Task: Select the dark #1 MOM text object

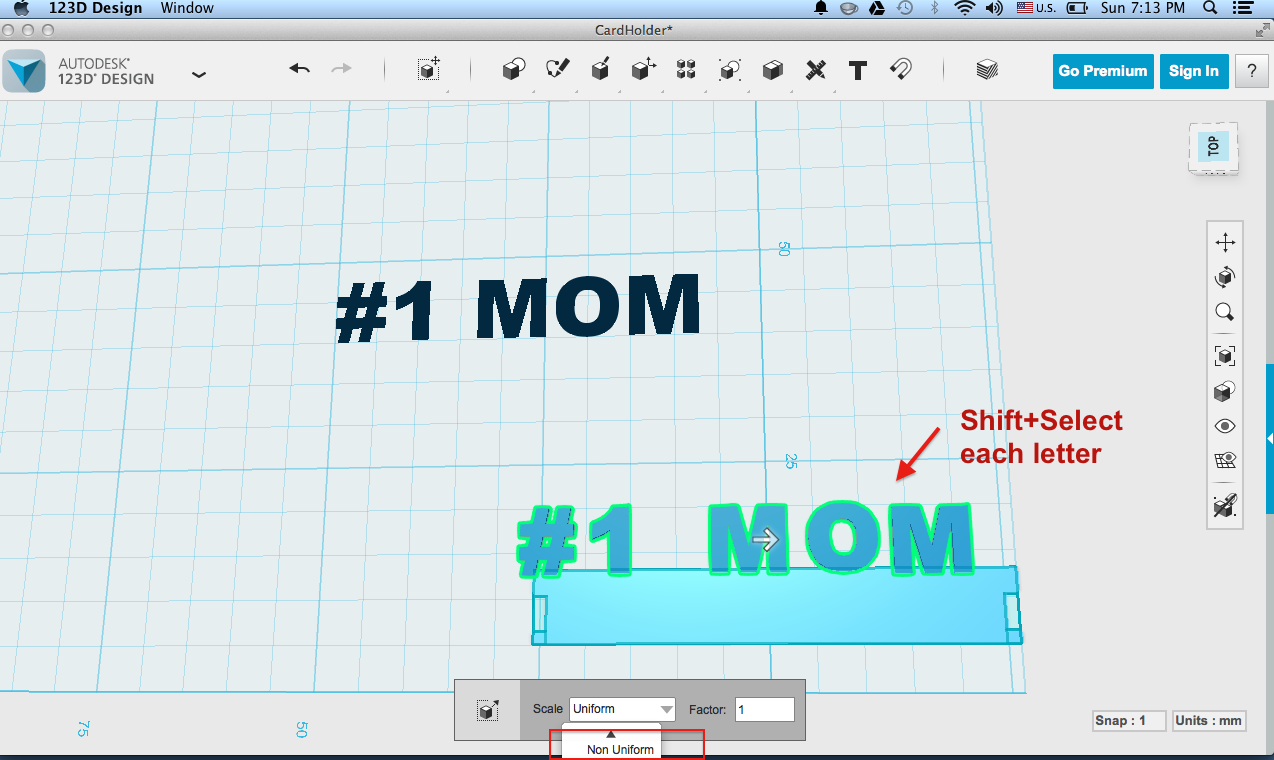Action: click(518, 308)
